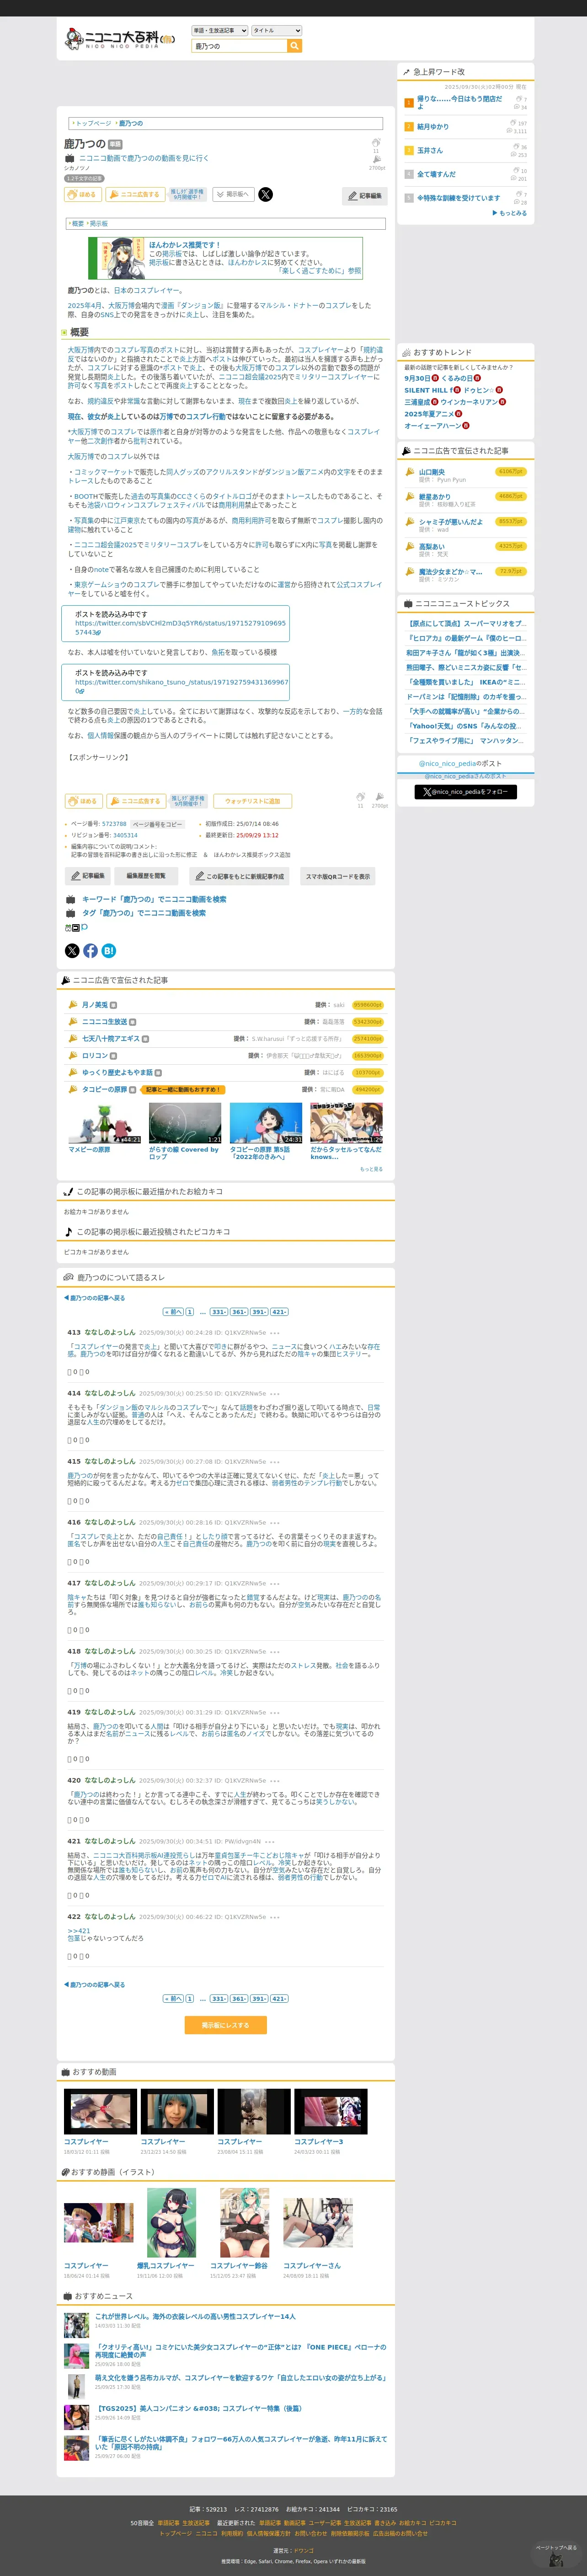Go to comment page 331- in upper pager
The height and width of the screenshot is (2576, 587).
coord(219,1312)
